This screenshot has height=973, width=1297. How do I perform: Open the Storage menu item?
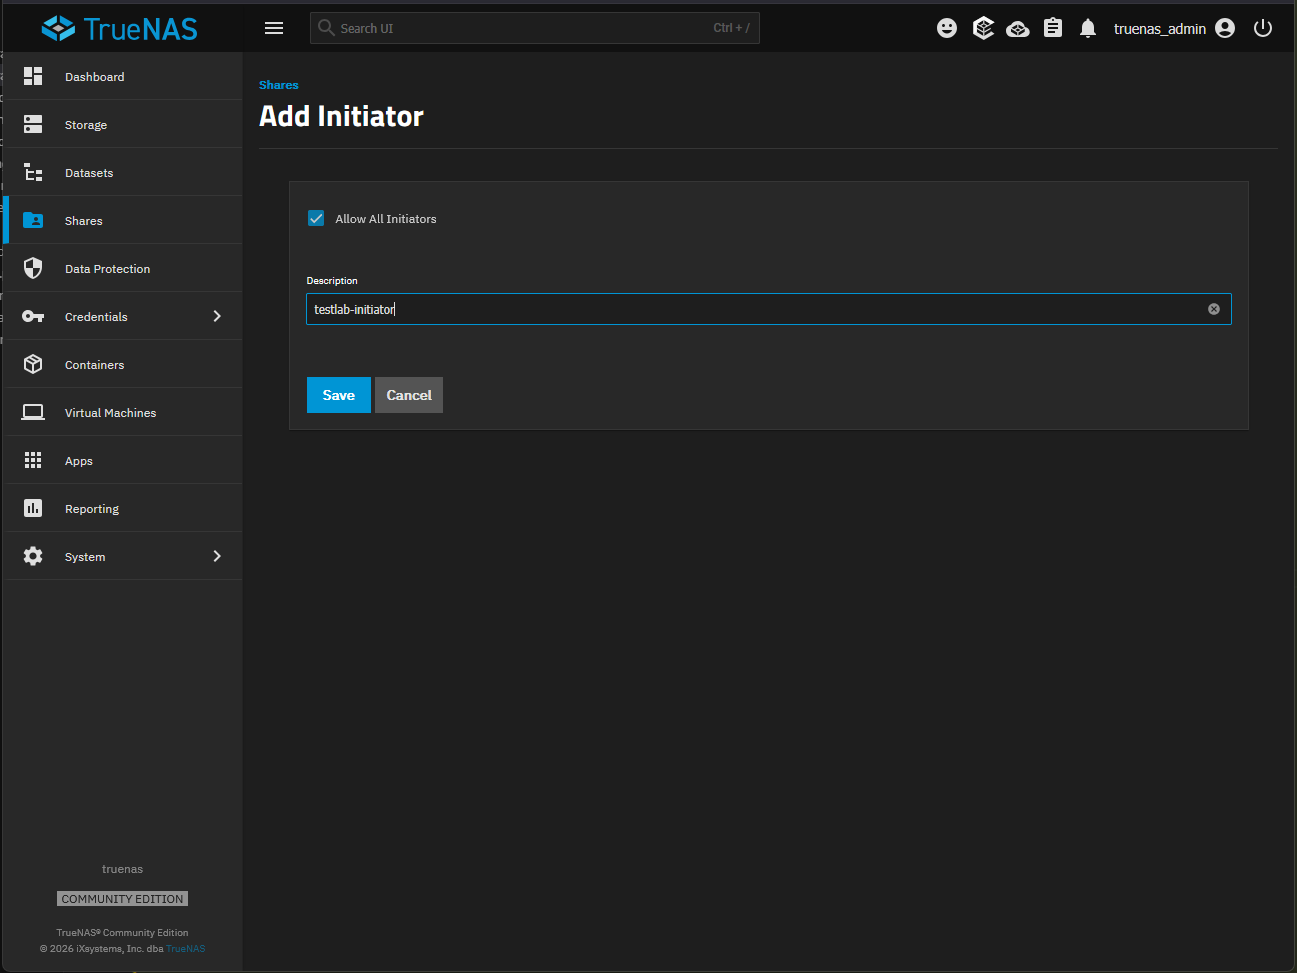(124, 124)
